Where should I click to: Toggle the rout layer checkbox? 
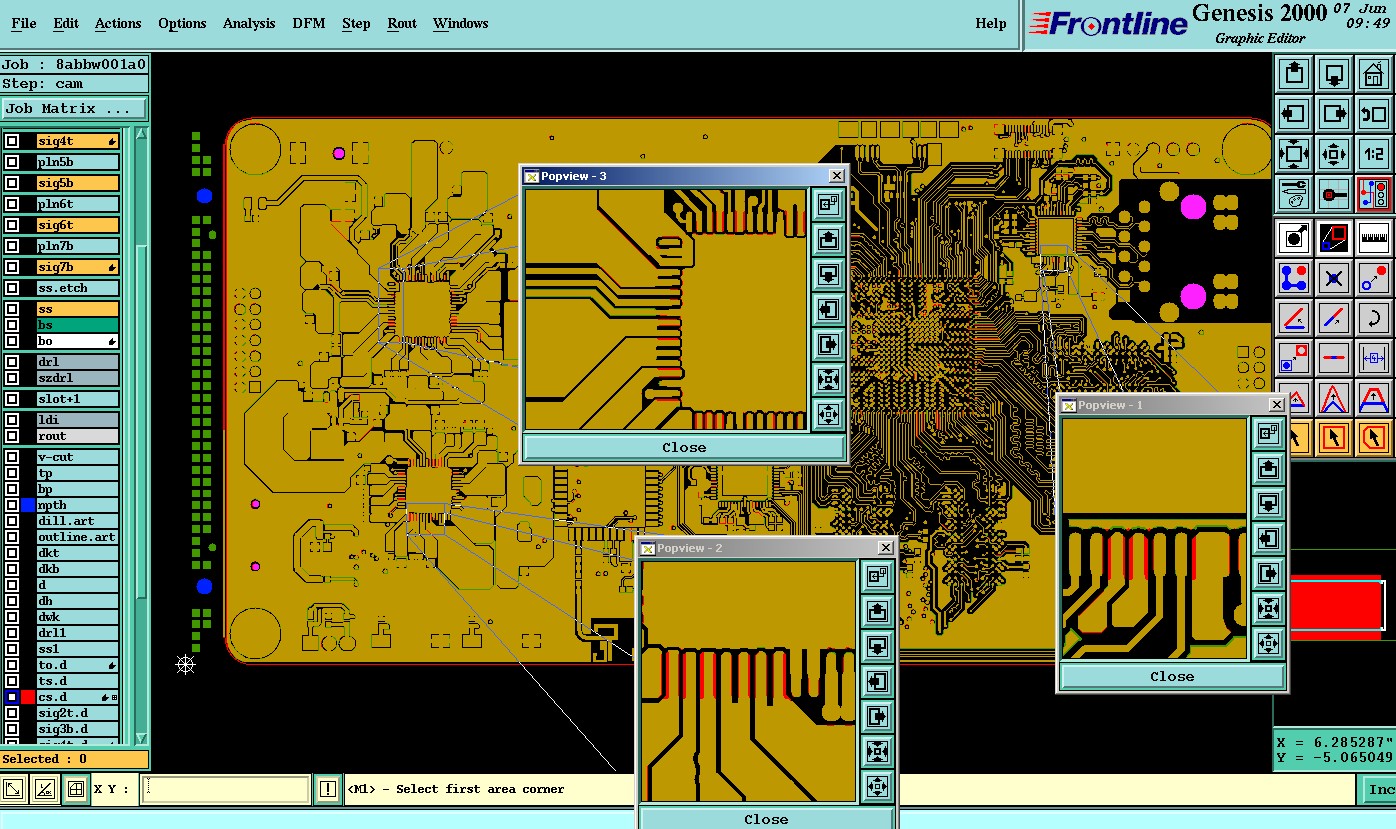tap(12, 436)
